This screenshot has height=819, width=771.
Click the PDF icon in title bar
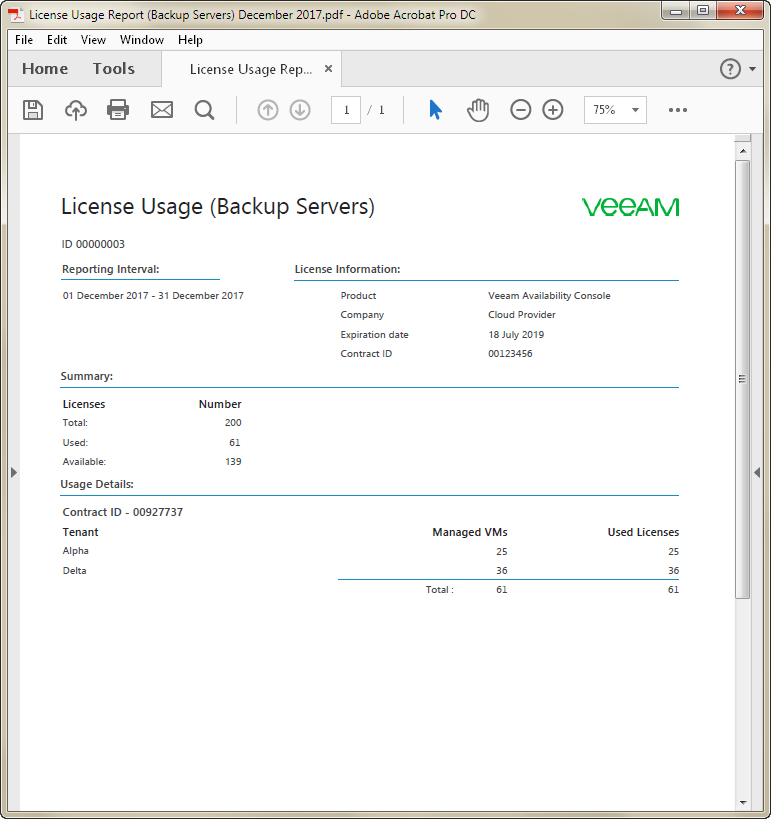16,15
